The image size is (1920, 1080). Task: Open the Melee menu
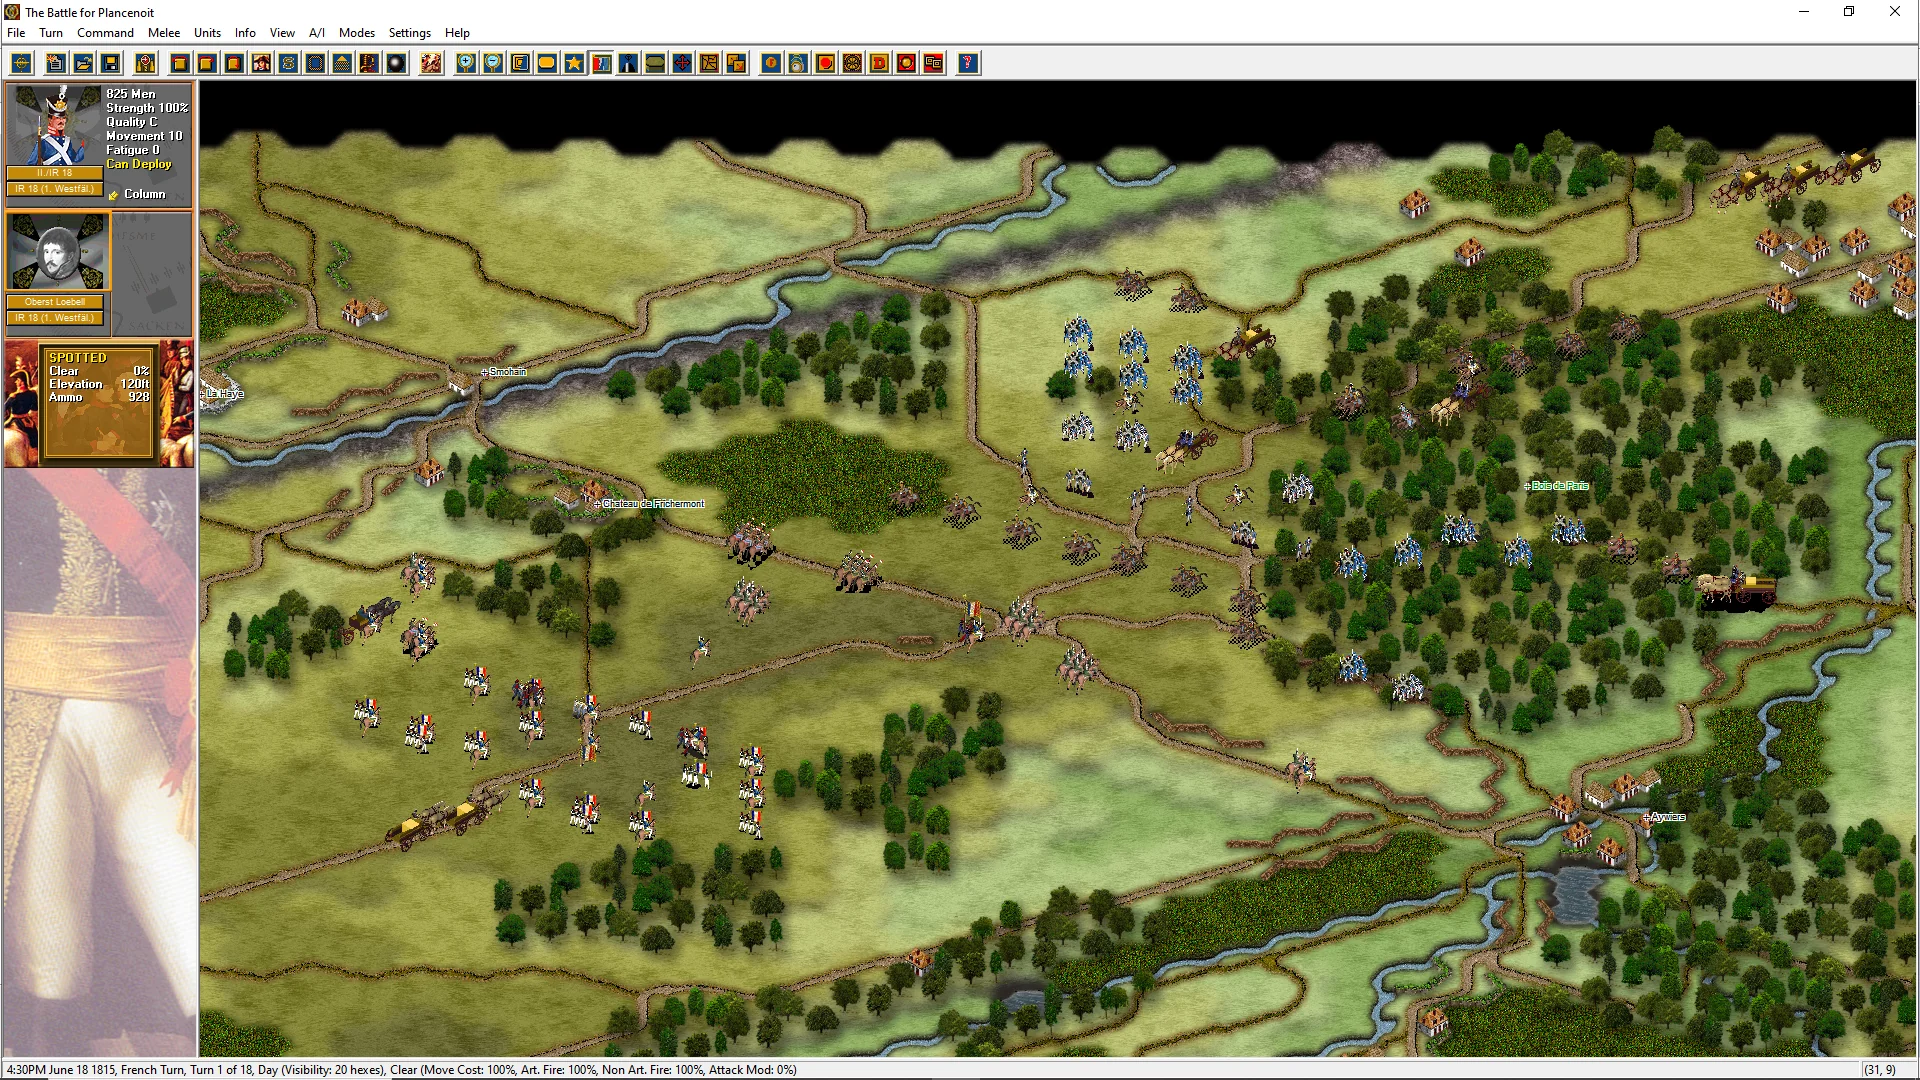164,33
